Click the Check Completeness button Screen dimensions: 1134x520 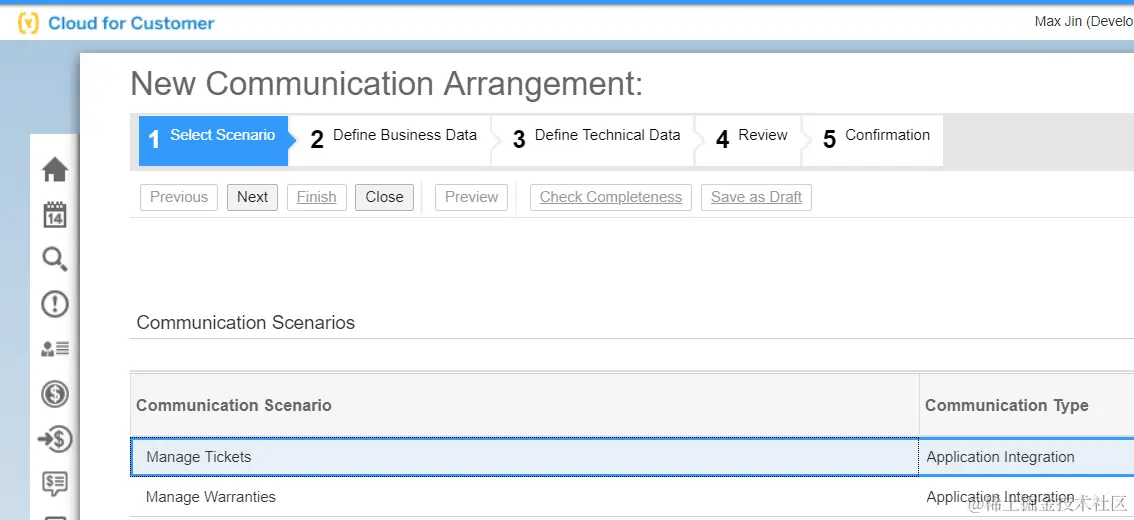tap(610, 197)
